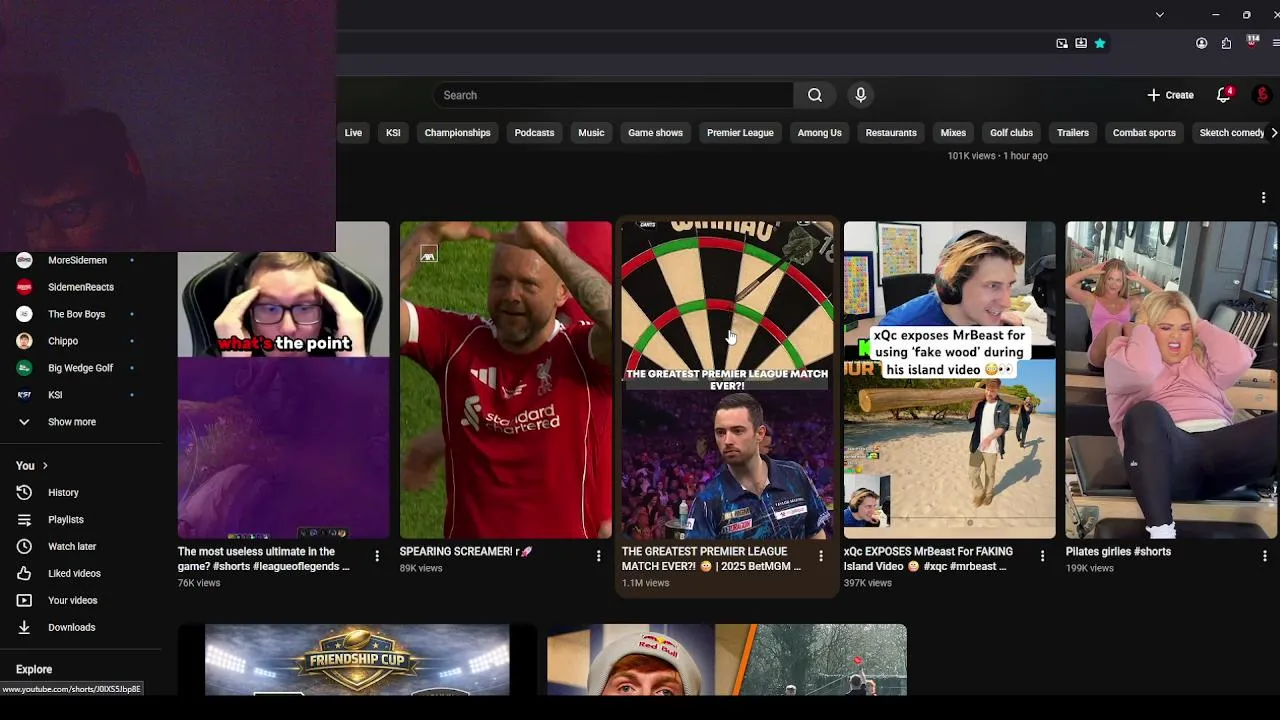Click the Create button
The width and height of the screenshot is (1280, 720).
tap(1170, 95)
